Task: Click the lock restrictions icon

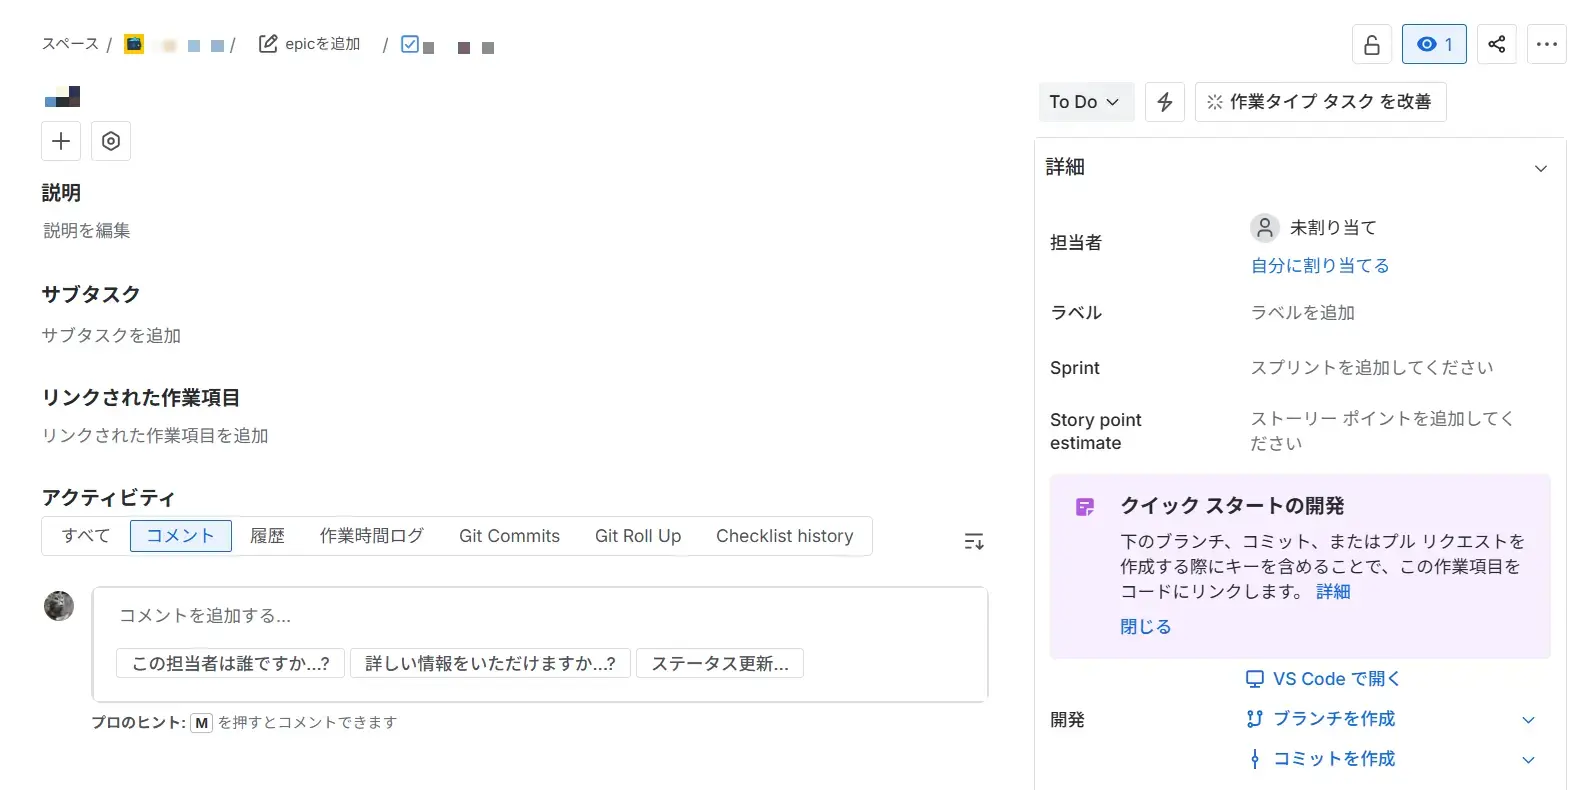Action: (1372, 44)
